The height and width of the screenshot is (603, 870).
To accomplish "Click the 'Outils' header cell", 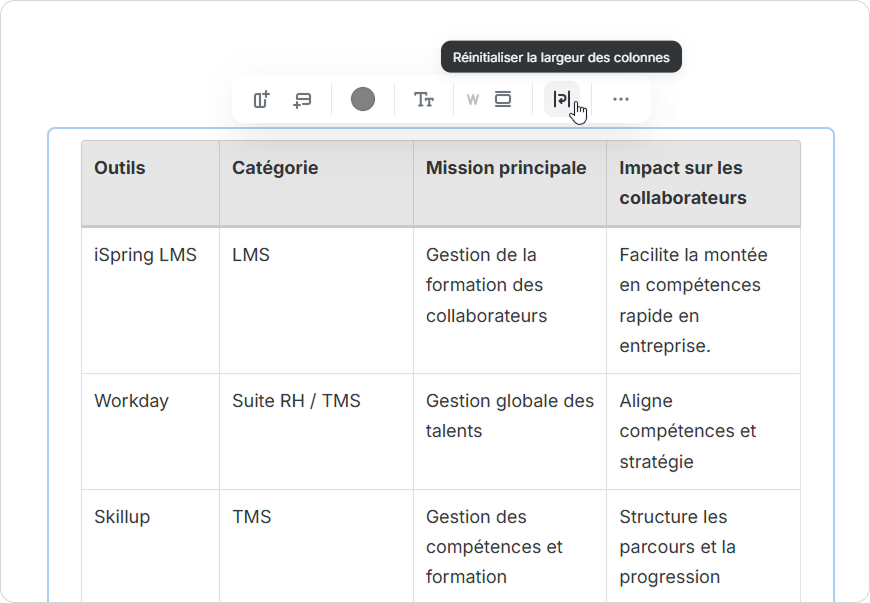I will click(x=120, y=168).
